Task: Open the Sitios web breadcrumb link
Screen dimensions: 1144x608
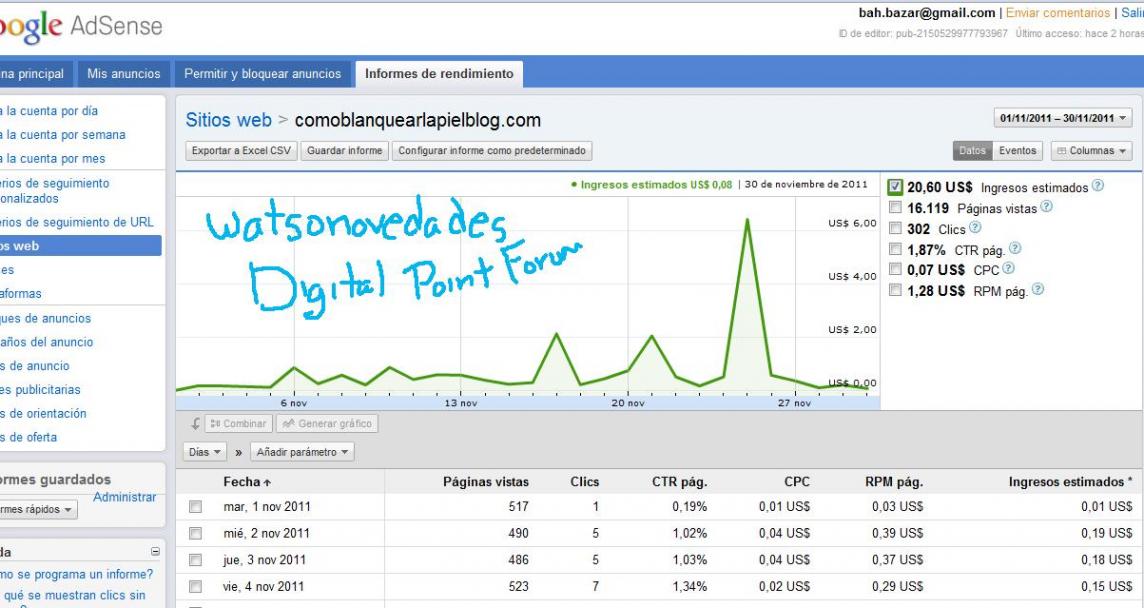Action: coord(228,120)
